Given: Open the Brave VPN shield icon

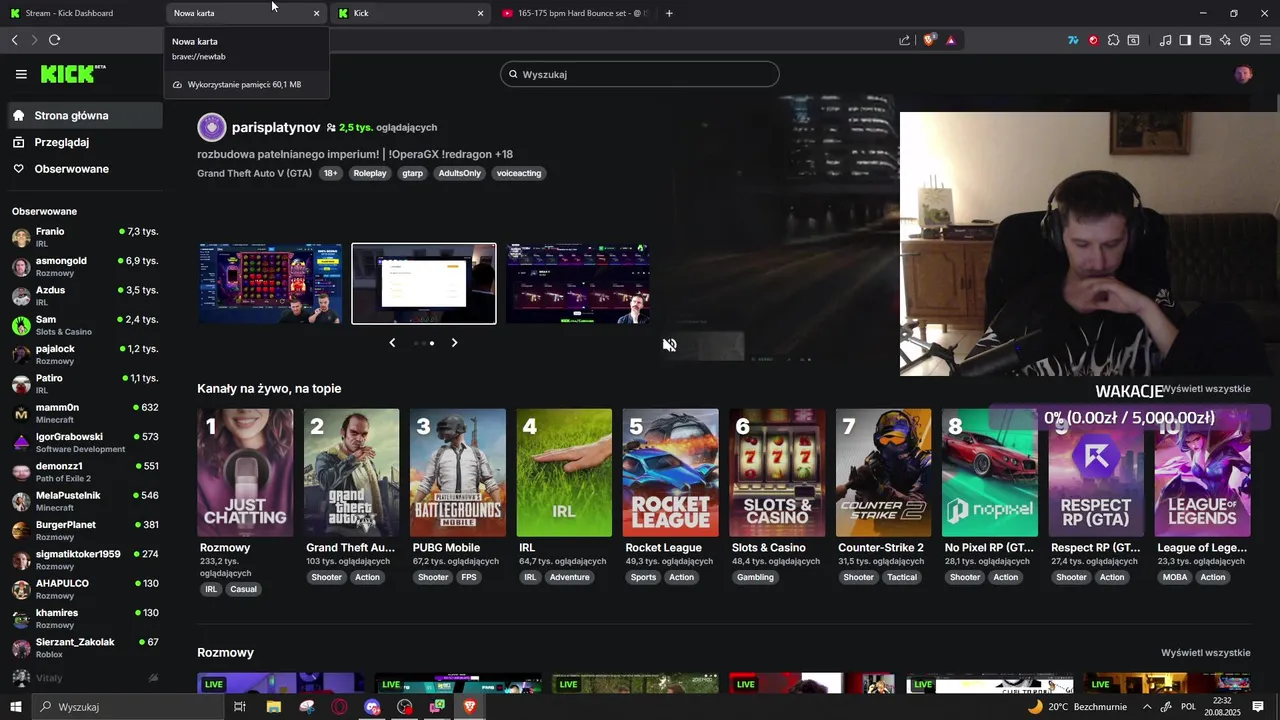Looking at the screenshot, I should pos(1245,40).
